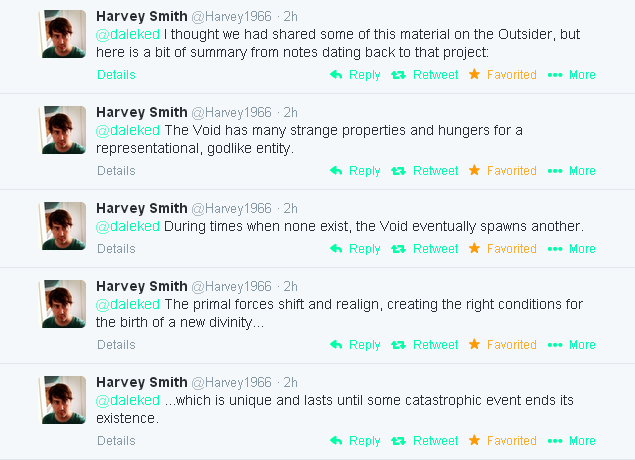635x460 pixels.
Task: Click @Harvey1966 handle on the second tweet
Action: click(231, 113)
